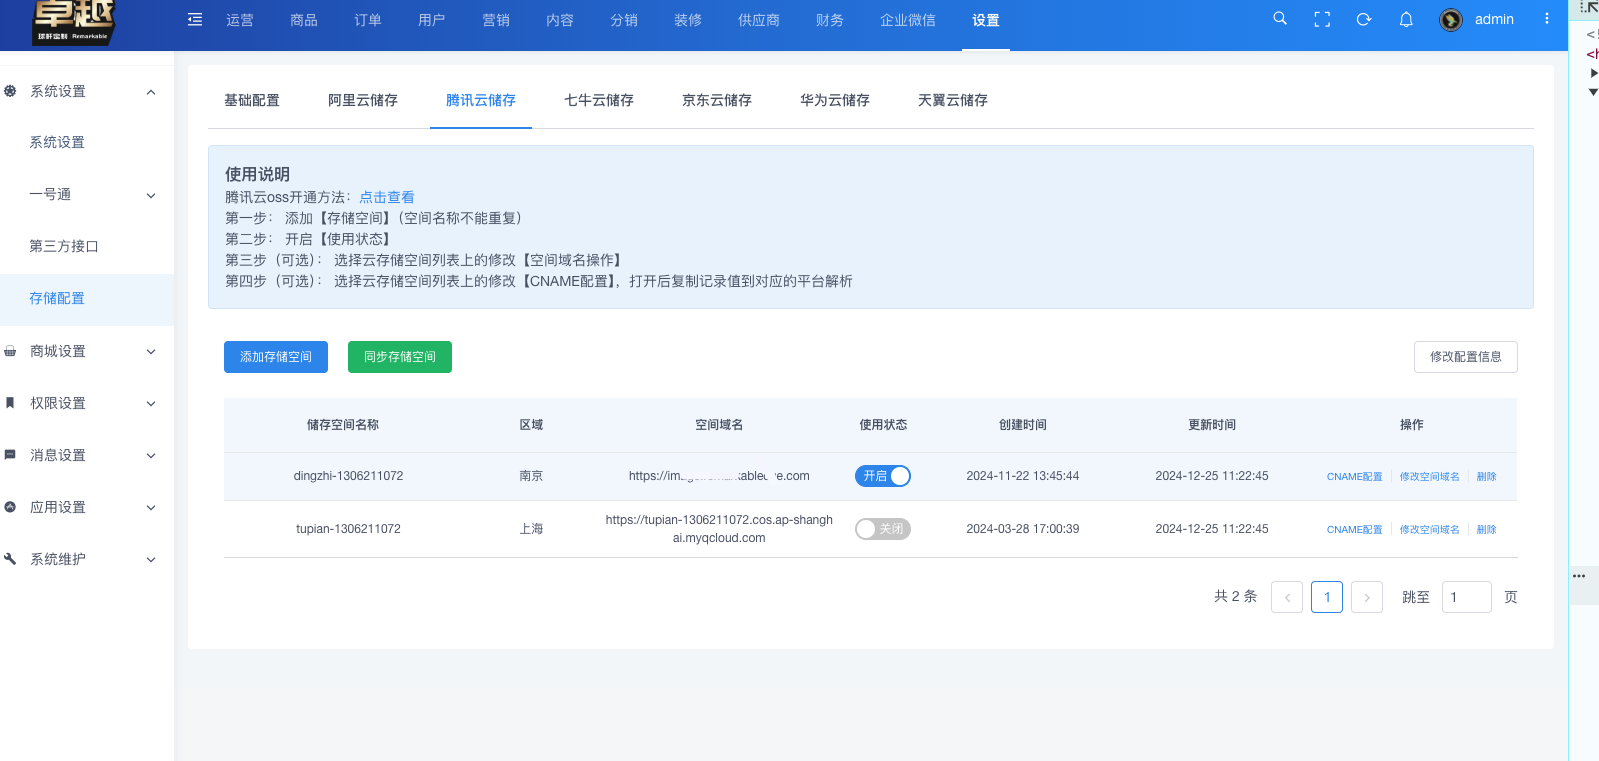The width and height of the screenshot is (1599, 761).
Task: Click the refresh page icon
Action: click(1364, 19)
